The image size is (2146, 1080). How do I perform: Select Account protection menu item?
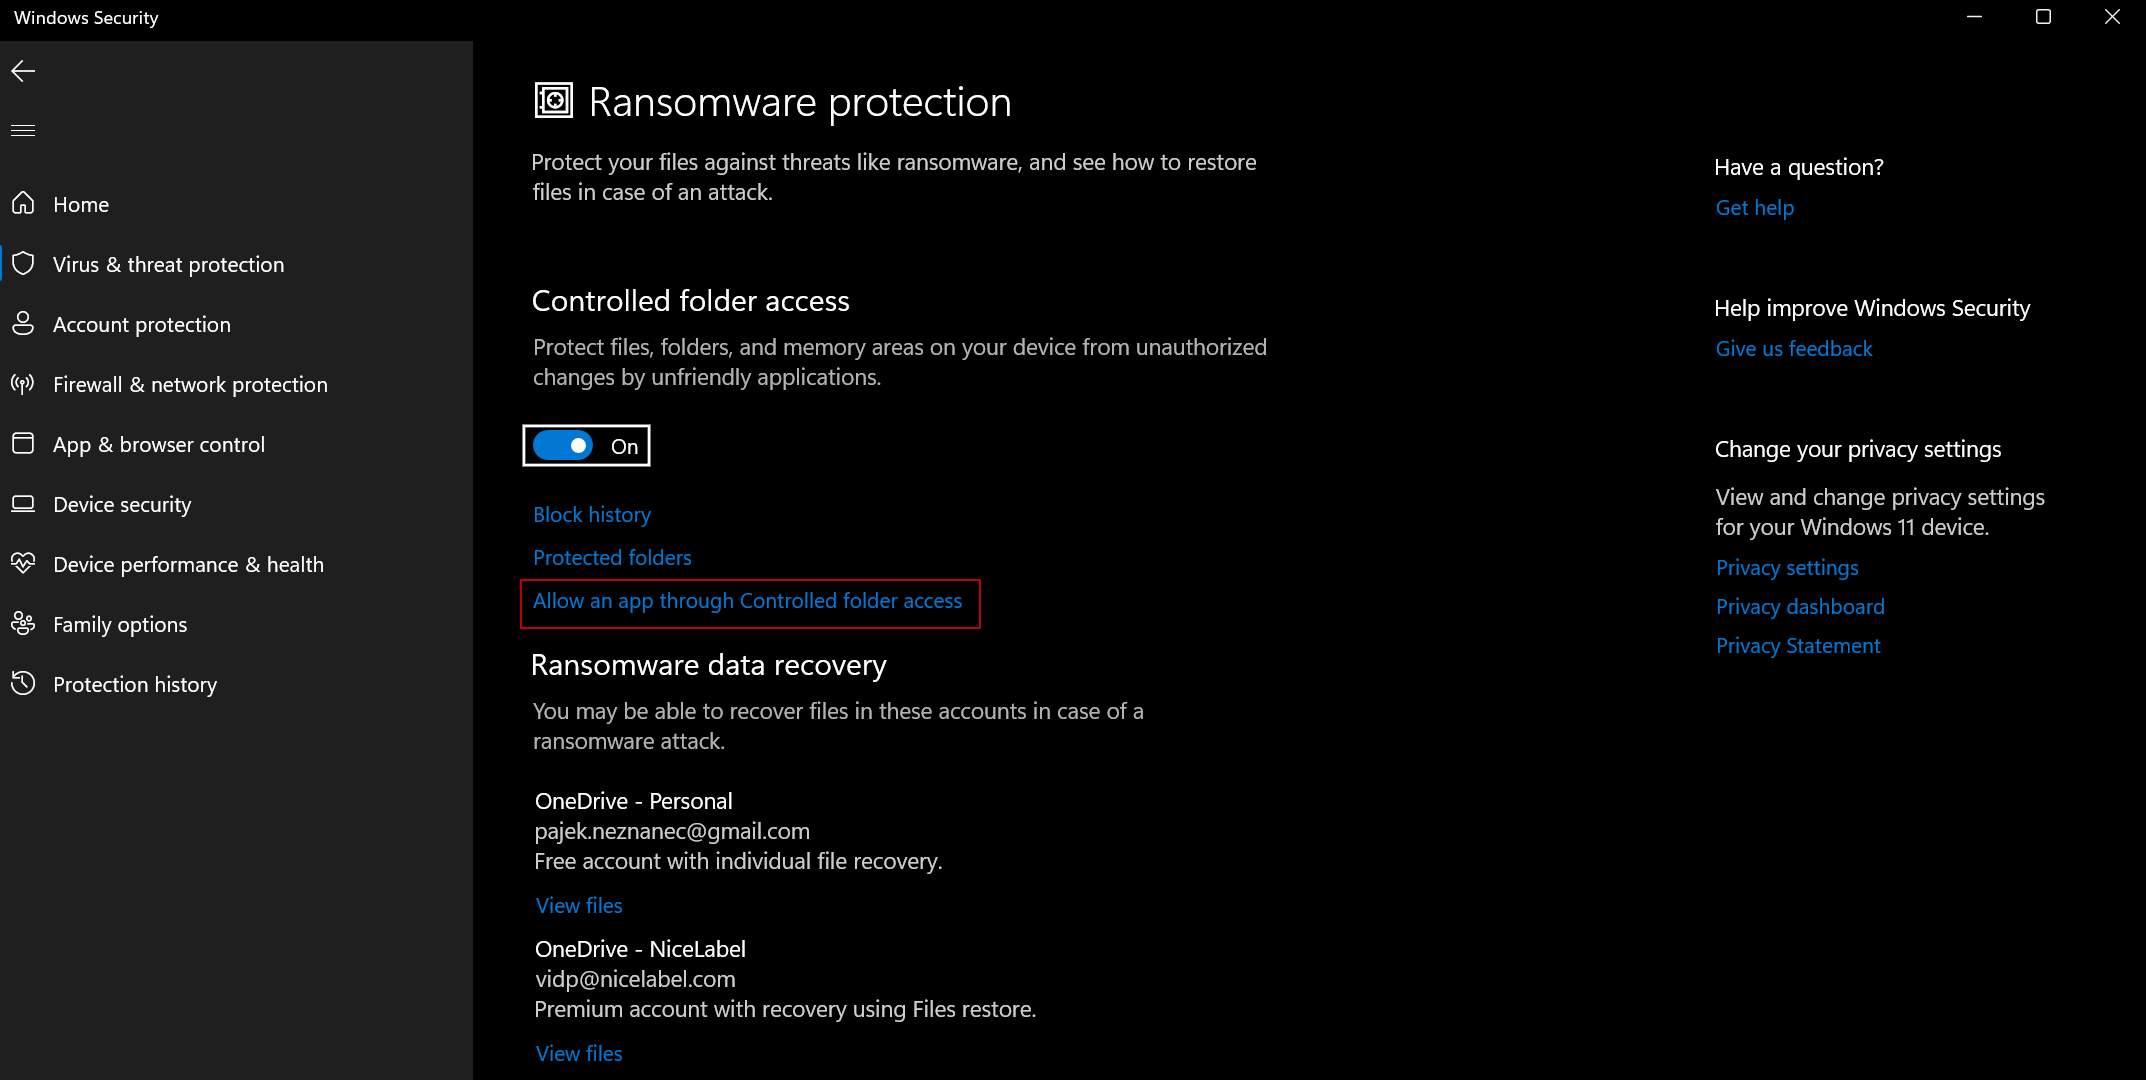point(141,325)
